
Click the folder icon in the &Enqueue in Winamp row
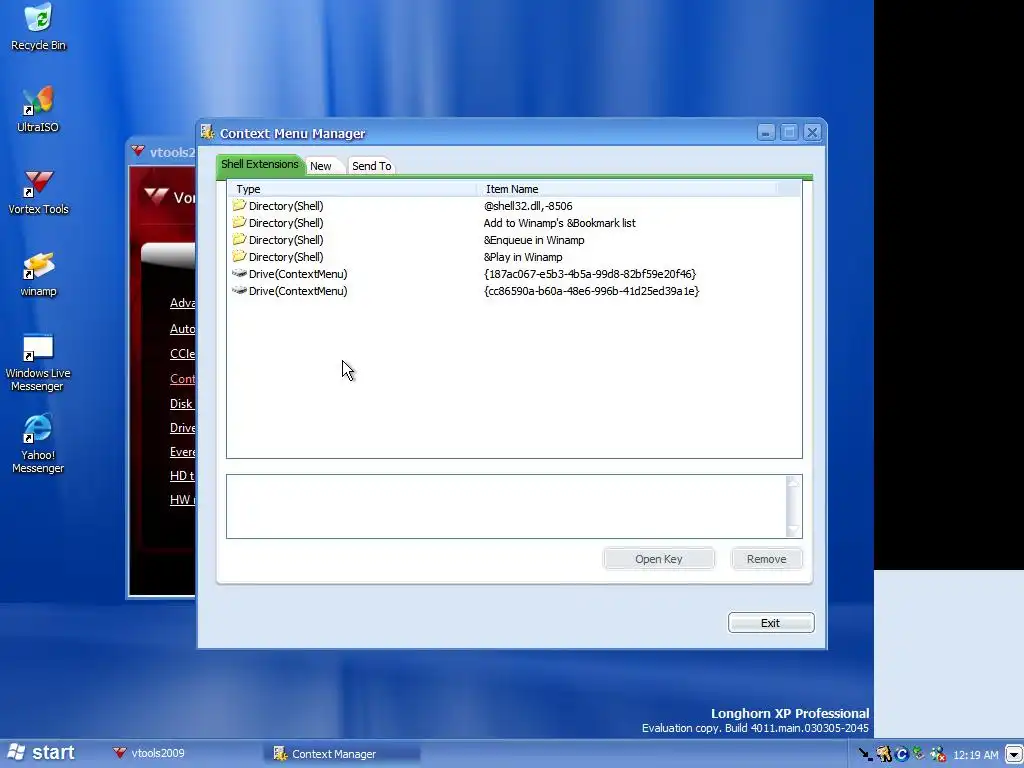tap(239, 239)
